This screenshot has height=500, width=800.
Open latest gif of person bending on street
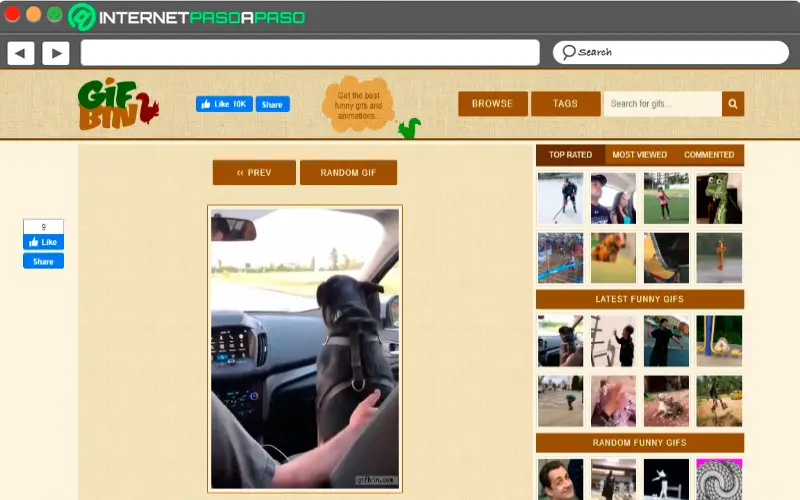click(560, 401)
